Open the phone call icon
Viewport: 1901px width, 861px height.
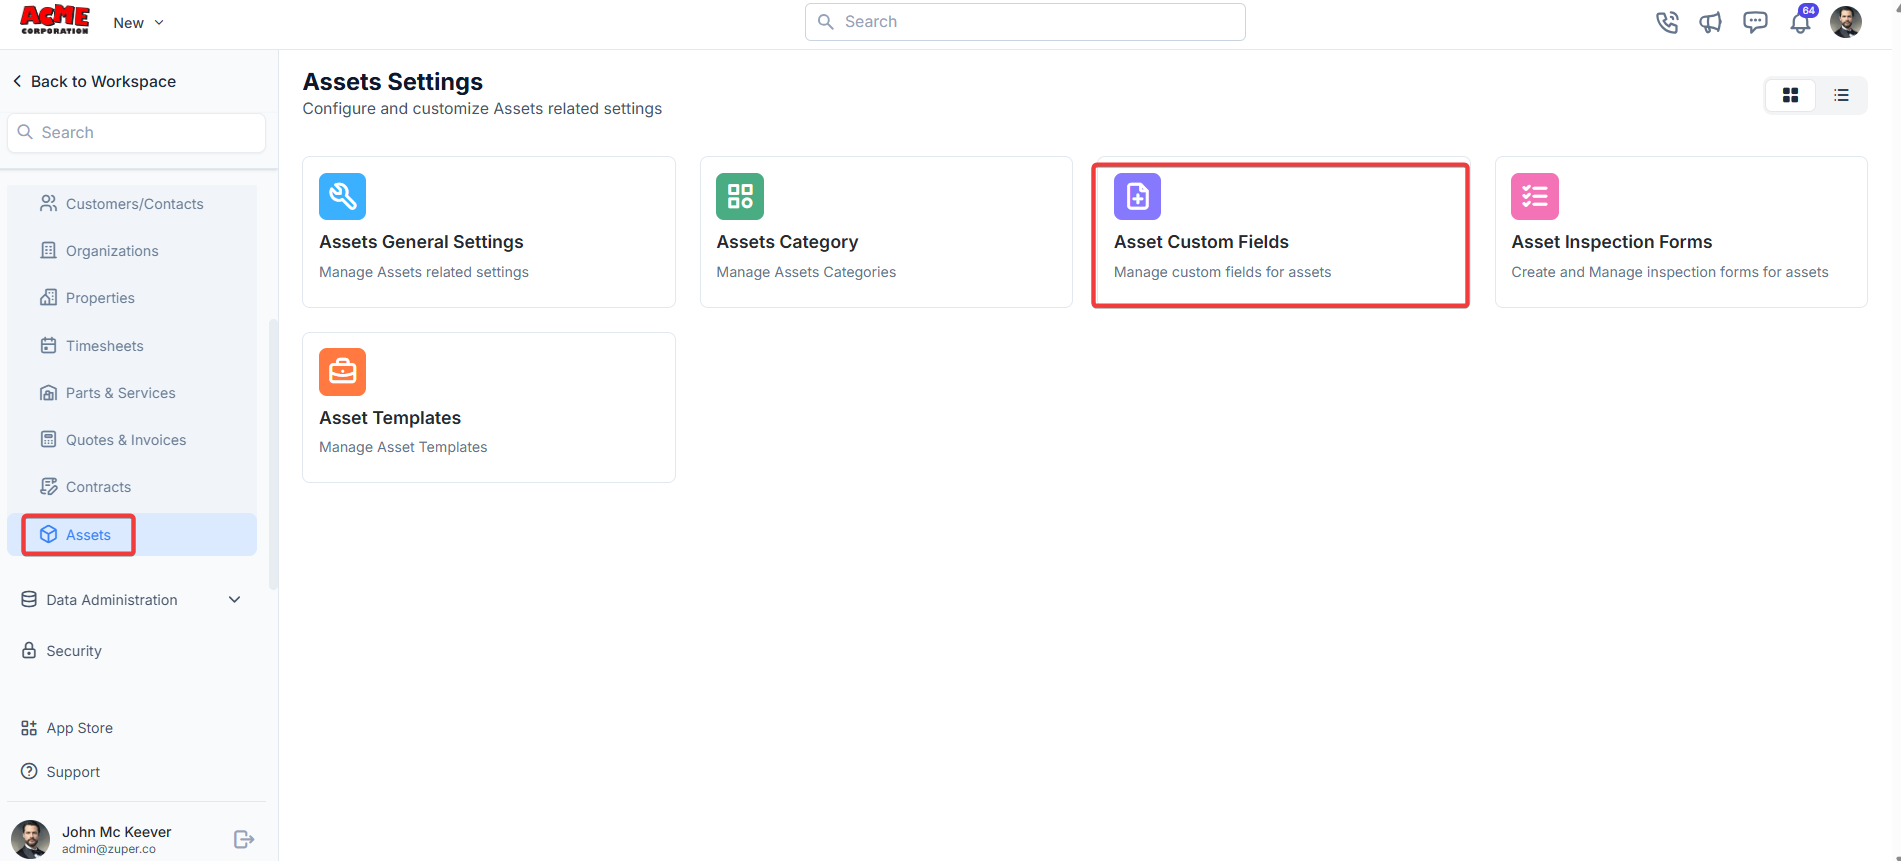(x=1667, y=22)
